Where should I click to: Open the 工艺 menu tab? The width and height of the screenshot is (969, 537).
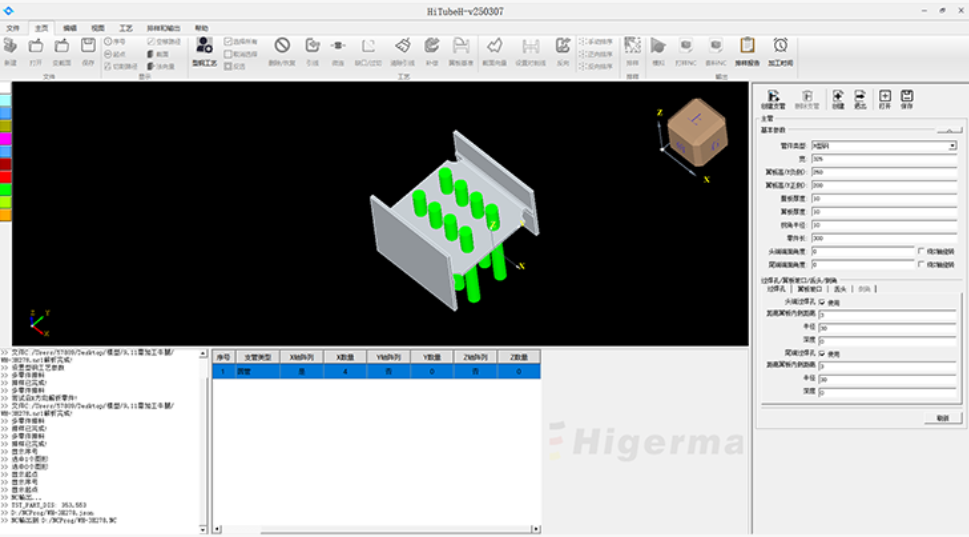point(126,29)
